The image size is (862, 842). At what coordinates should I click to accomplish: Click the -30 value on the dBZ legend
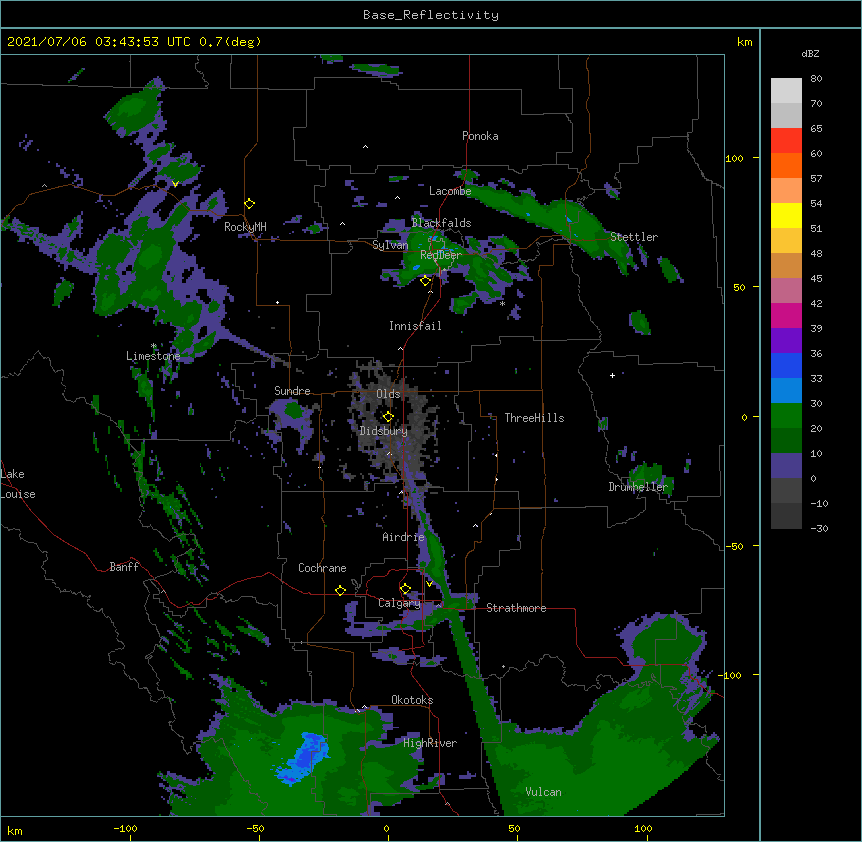pos(819,528)
